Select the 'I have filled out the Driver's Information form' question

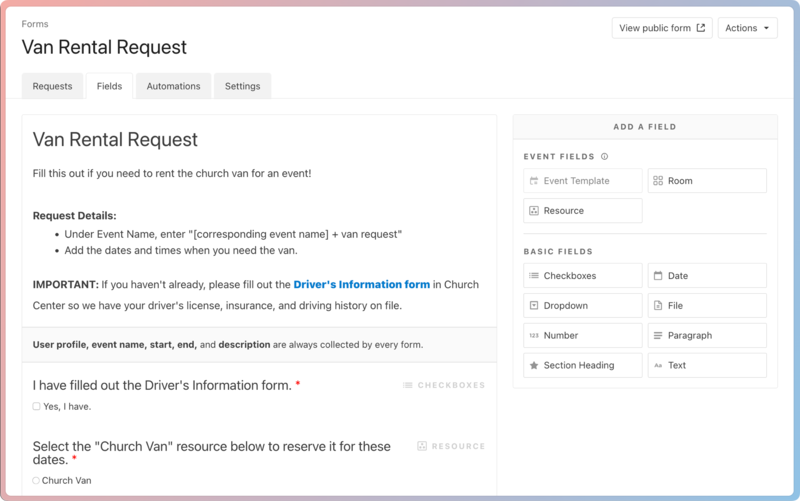pyautogui.click(x=162, y=385)
